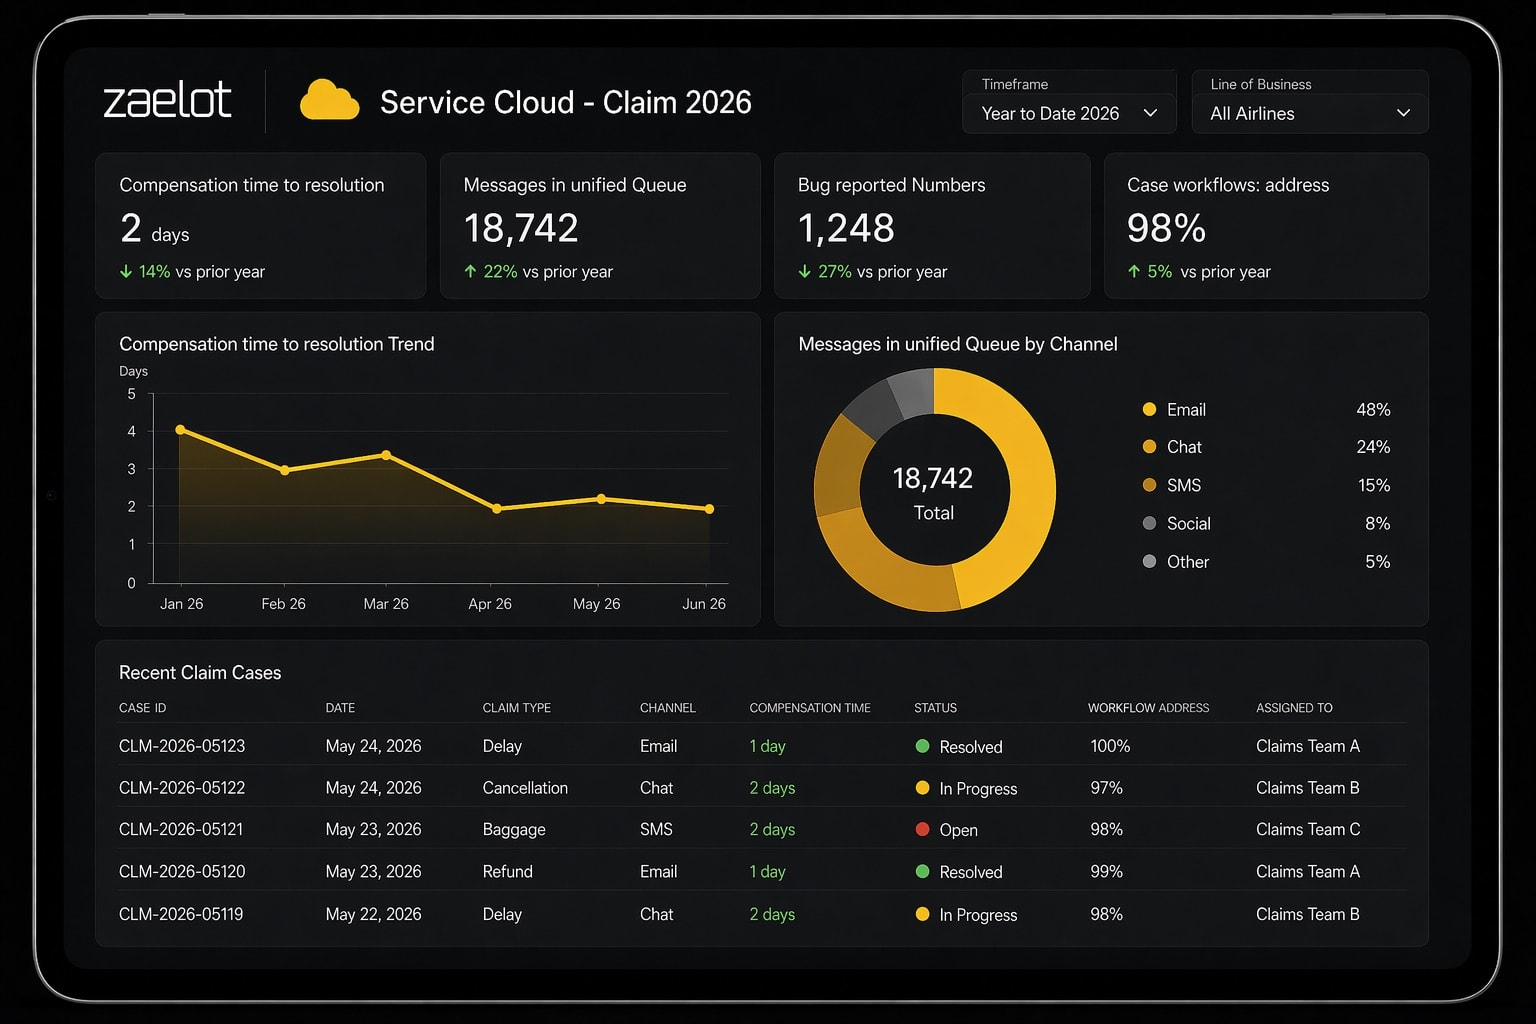This screenshot has width=1536, height=1024.
Task: Select the Bug reported Numbers card
Action: tap(932, 226)
